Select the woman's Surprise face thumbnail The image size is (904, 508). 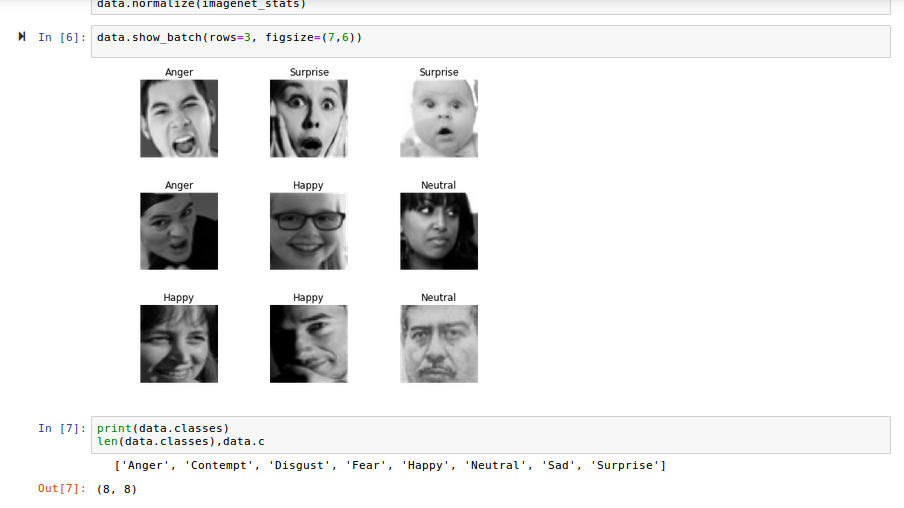click(x=308, y=118)
